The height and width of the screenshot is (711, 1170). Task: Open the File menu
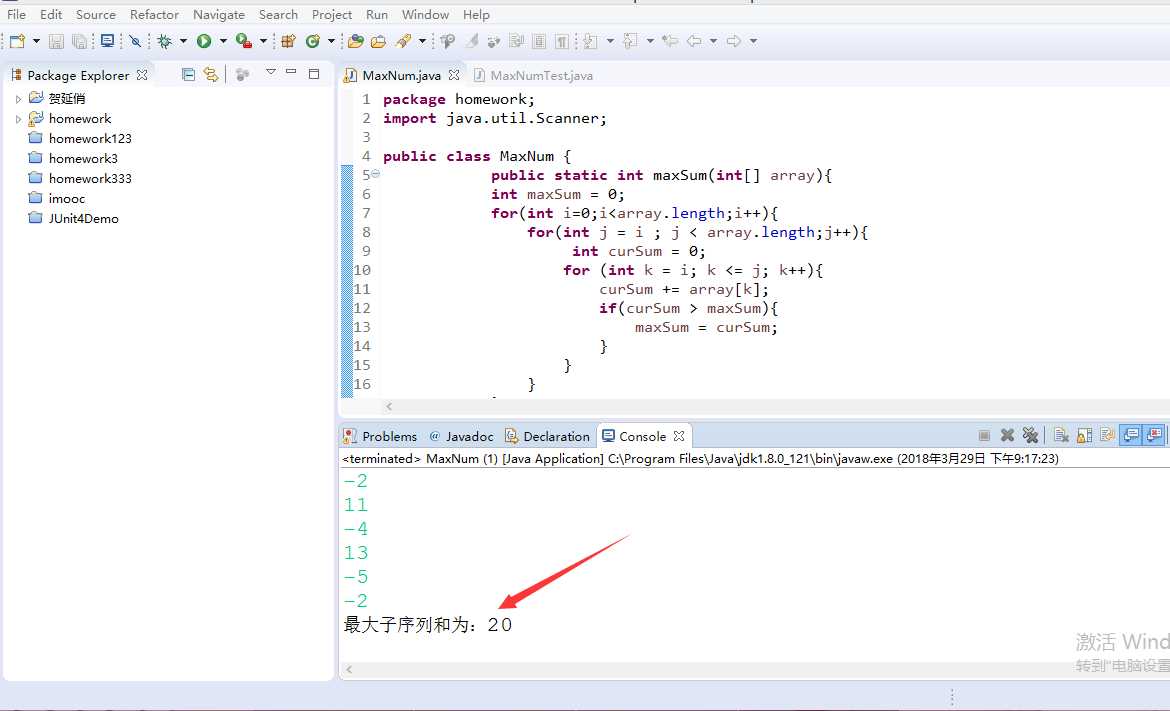click(x=16, y=14)
